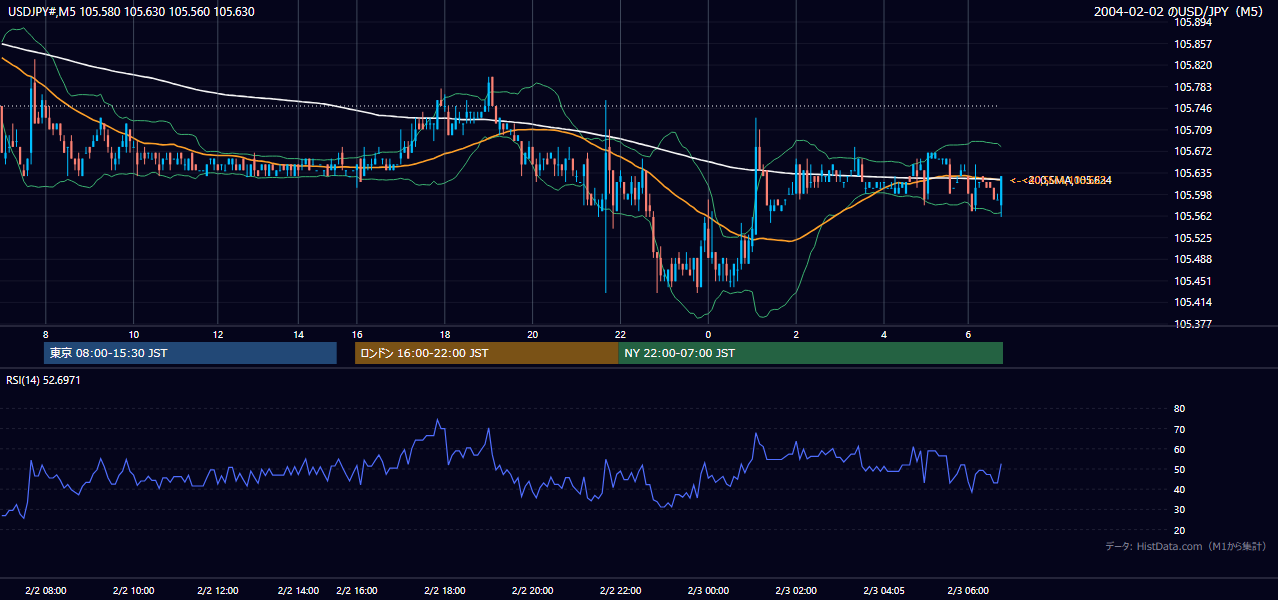Image resolution: width=1278 pixels, height=600 pixels.
Task: Click the bottom time label 2/2 14:00
Action: 298,591
